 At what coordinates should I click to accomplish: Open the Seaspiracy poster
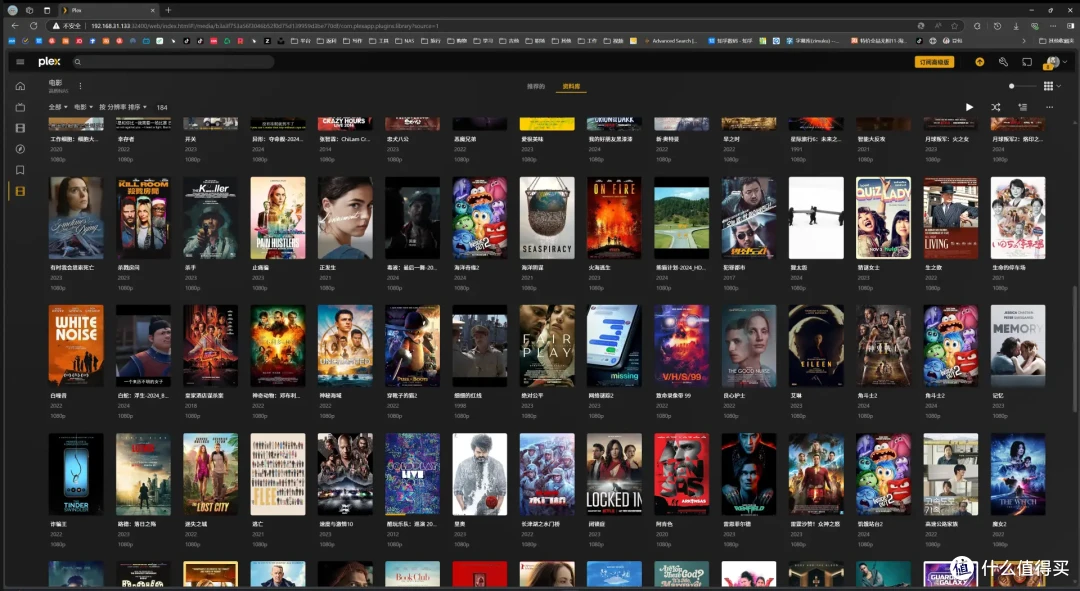(x=547, y=218)
